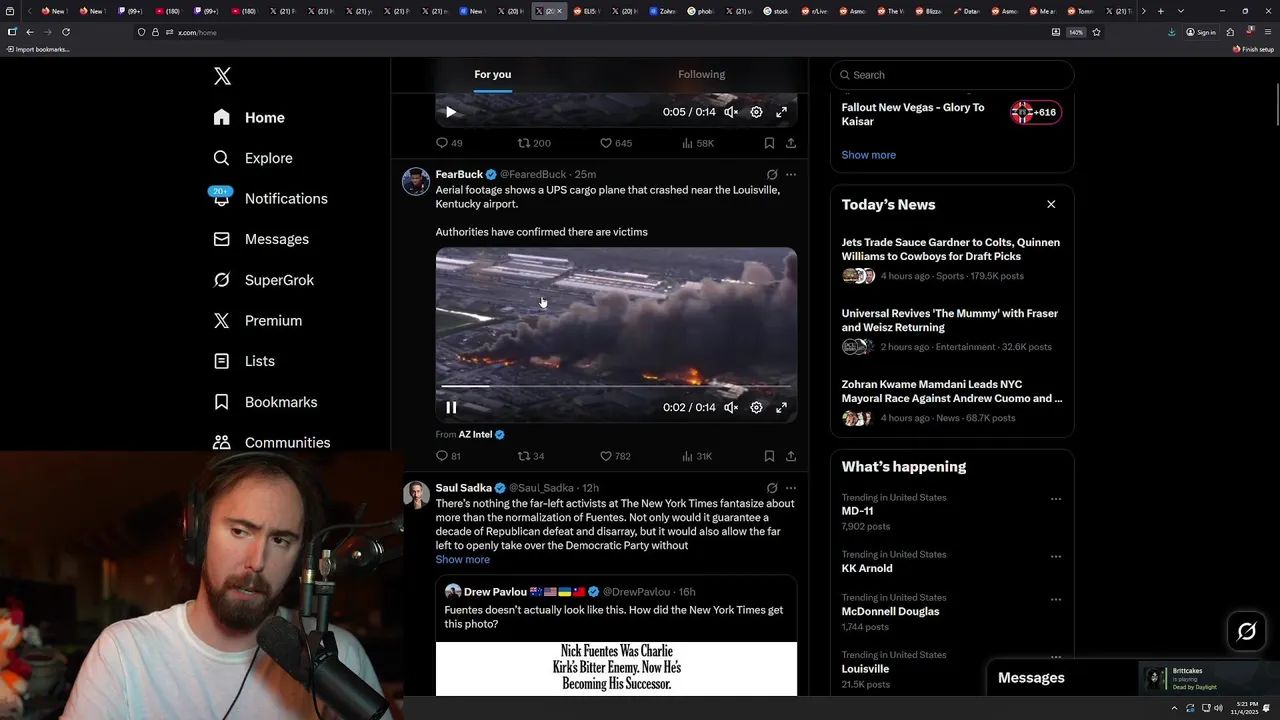Open the Grok floating button
Screen dimensions: 1280x720
1247,631
